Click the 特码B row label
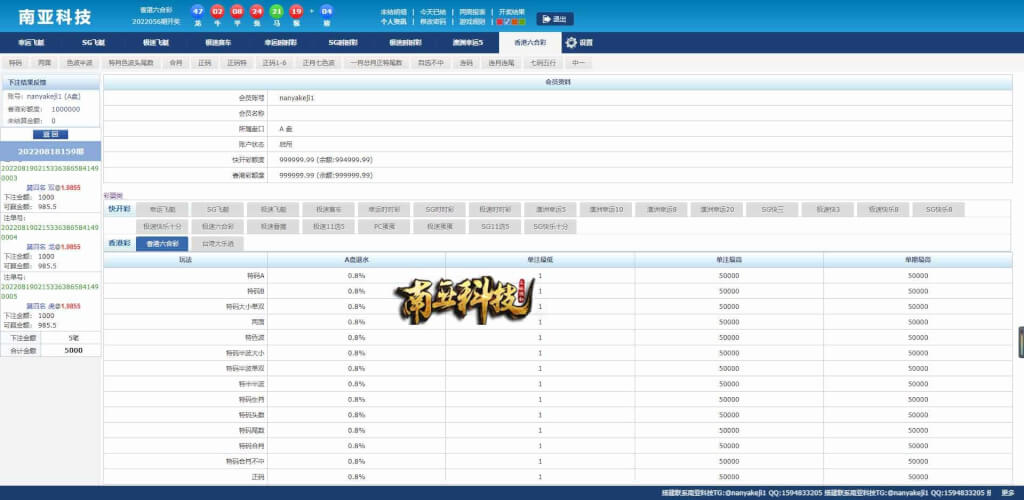Image resolution: width=1024 pixels, height=500 pixels. click(x=255, y=291)
